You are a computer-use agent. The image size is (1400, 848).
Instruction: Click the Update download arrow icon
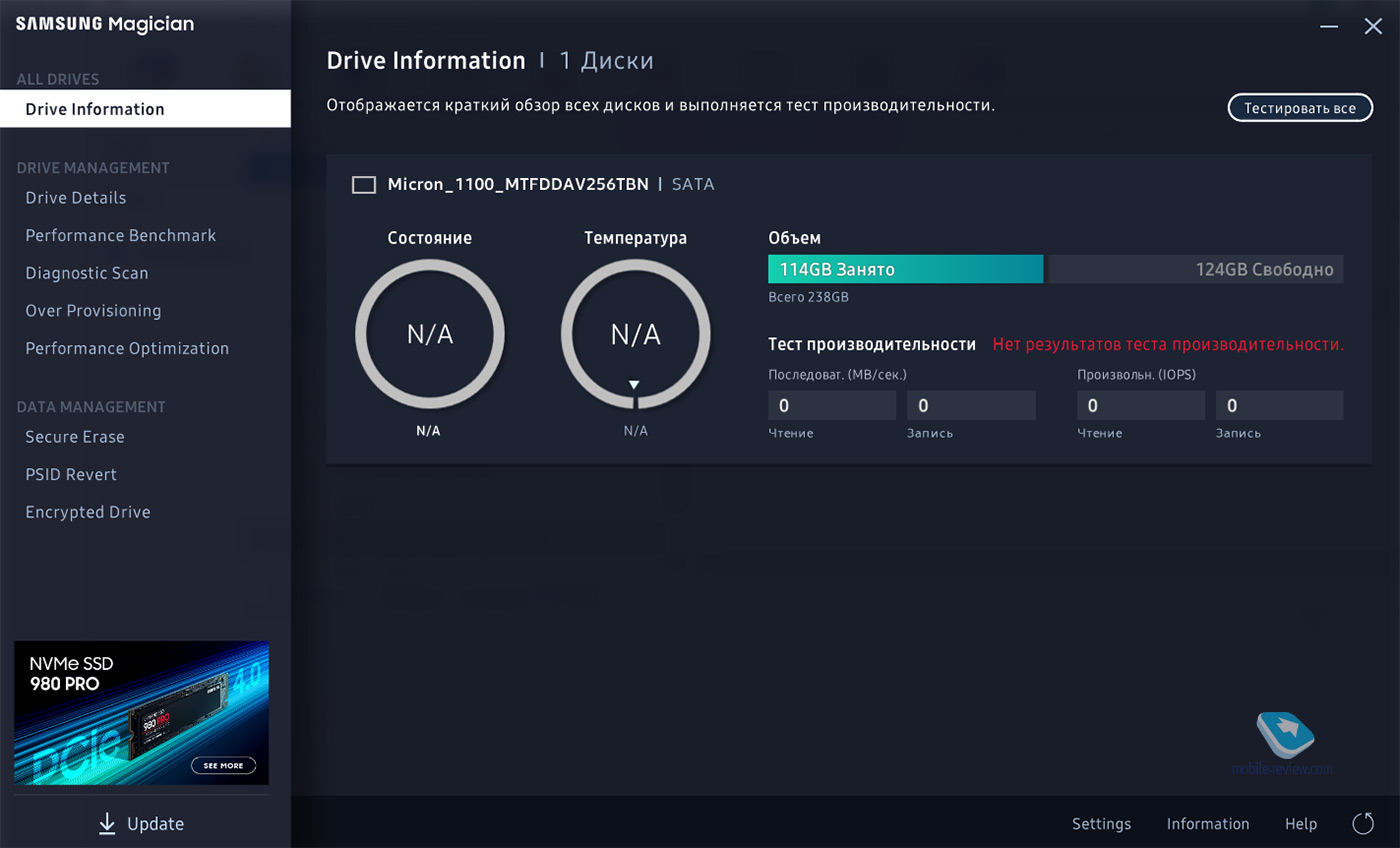107,824
